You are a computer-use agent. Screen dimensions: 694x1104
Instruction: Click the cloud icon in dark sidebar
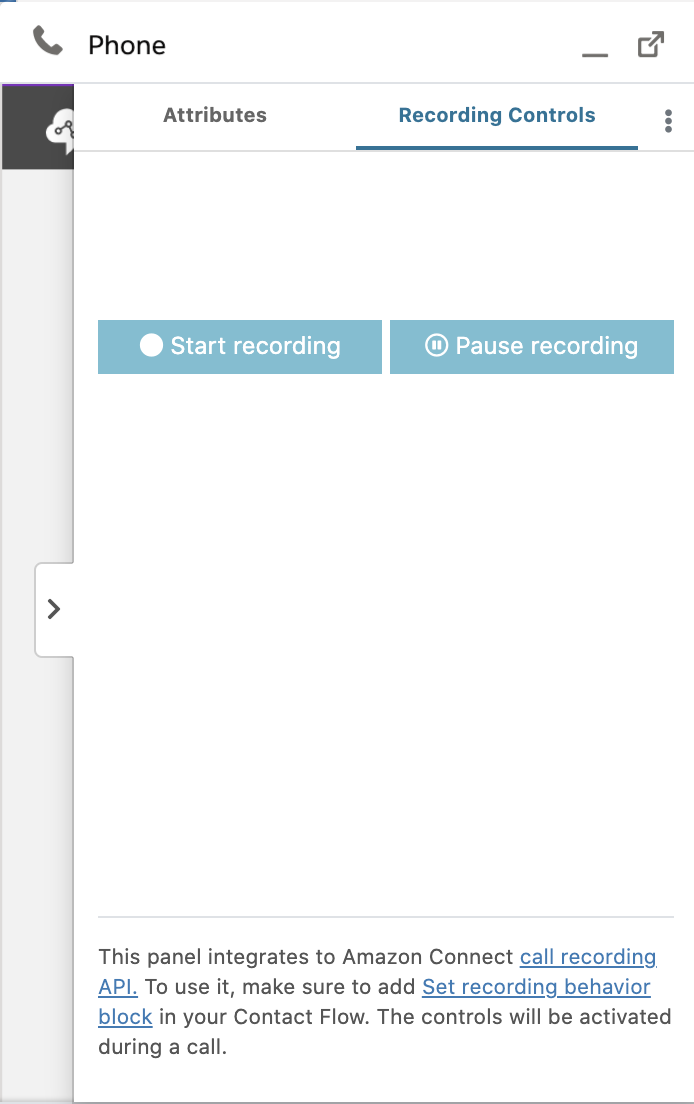(x=60, y=130)
